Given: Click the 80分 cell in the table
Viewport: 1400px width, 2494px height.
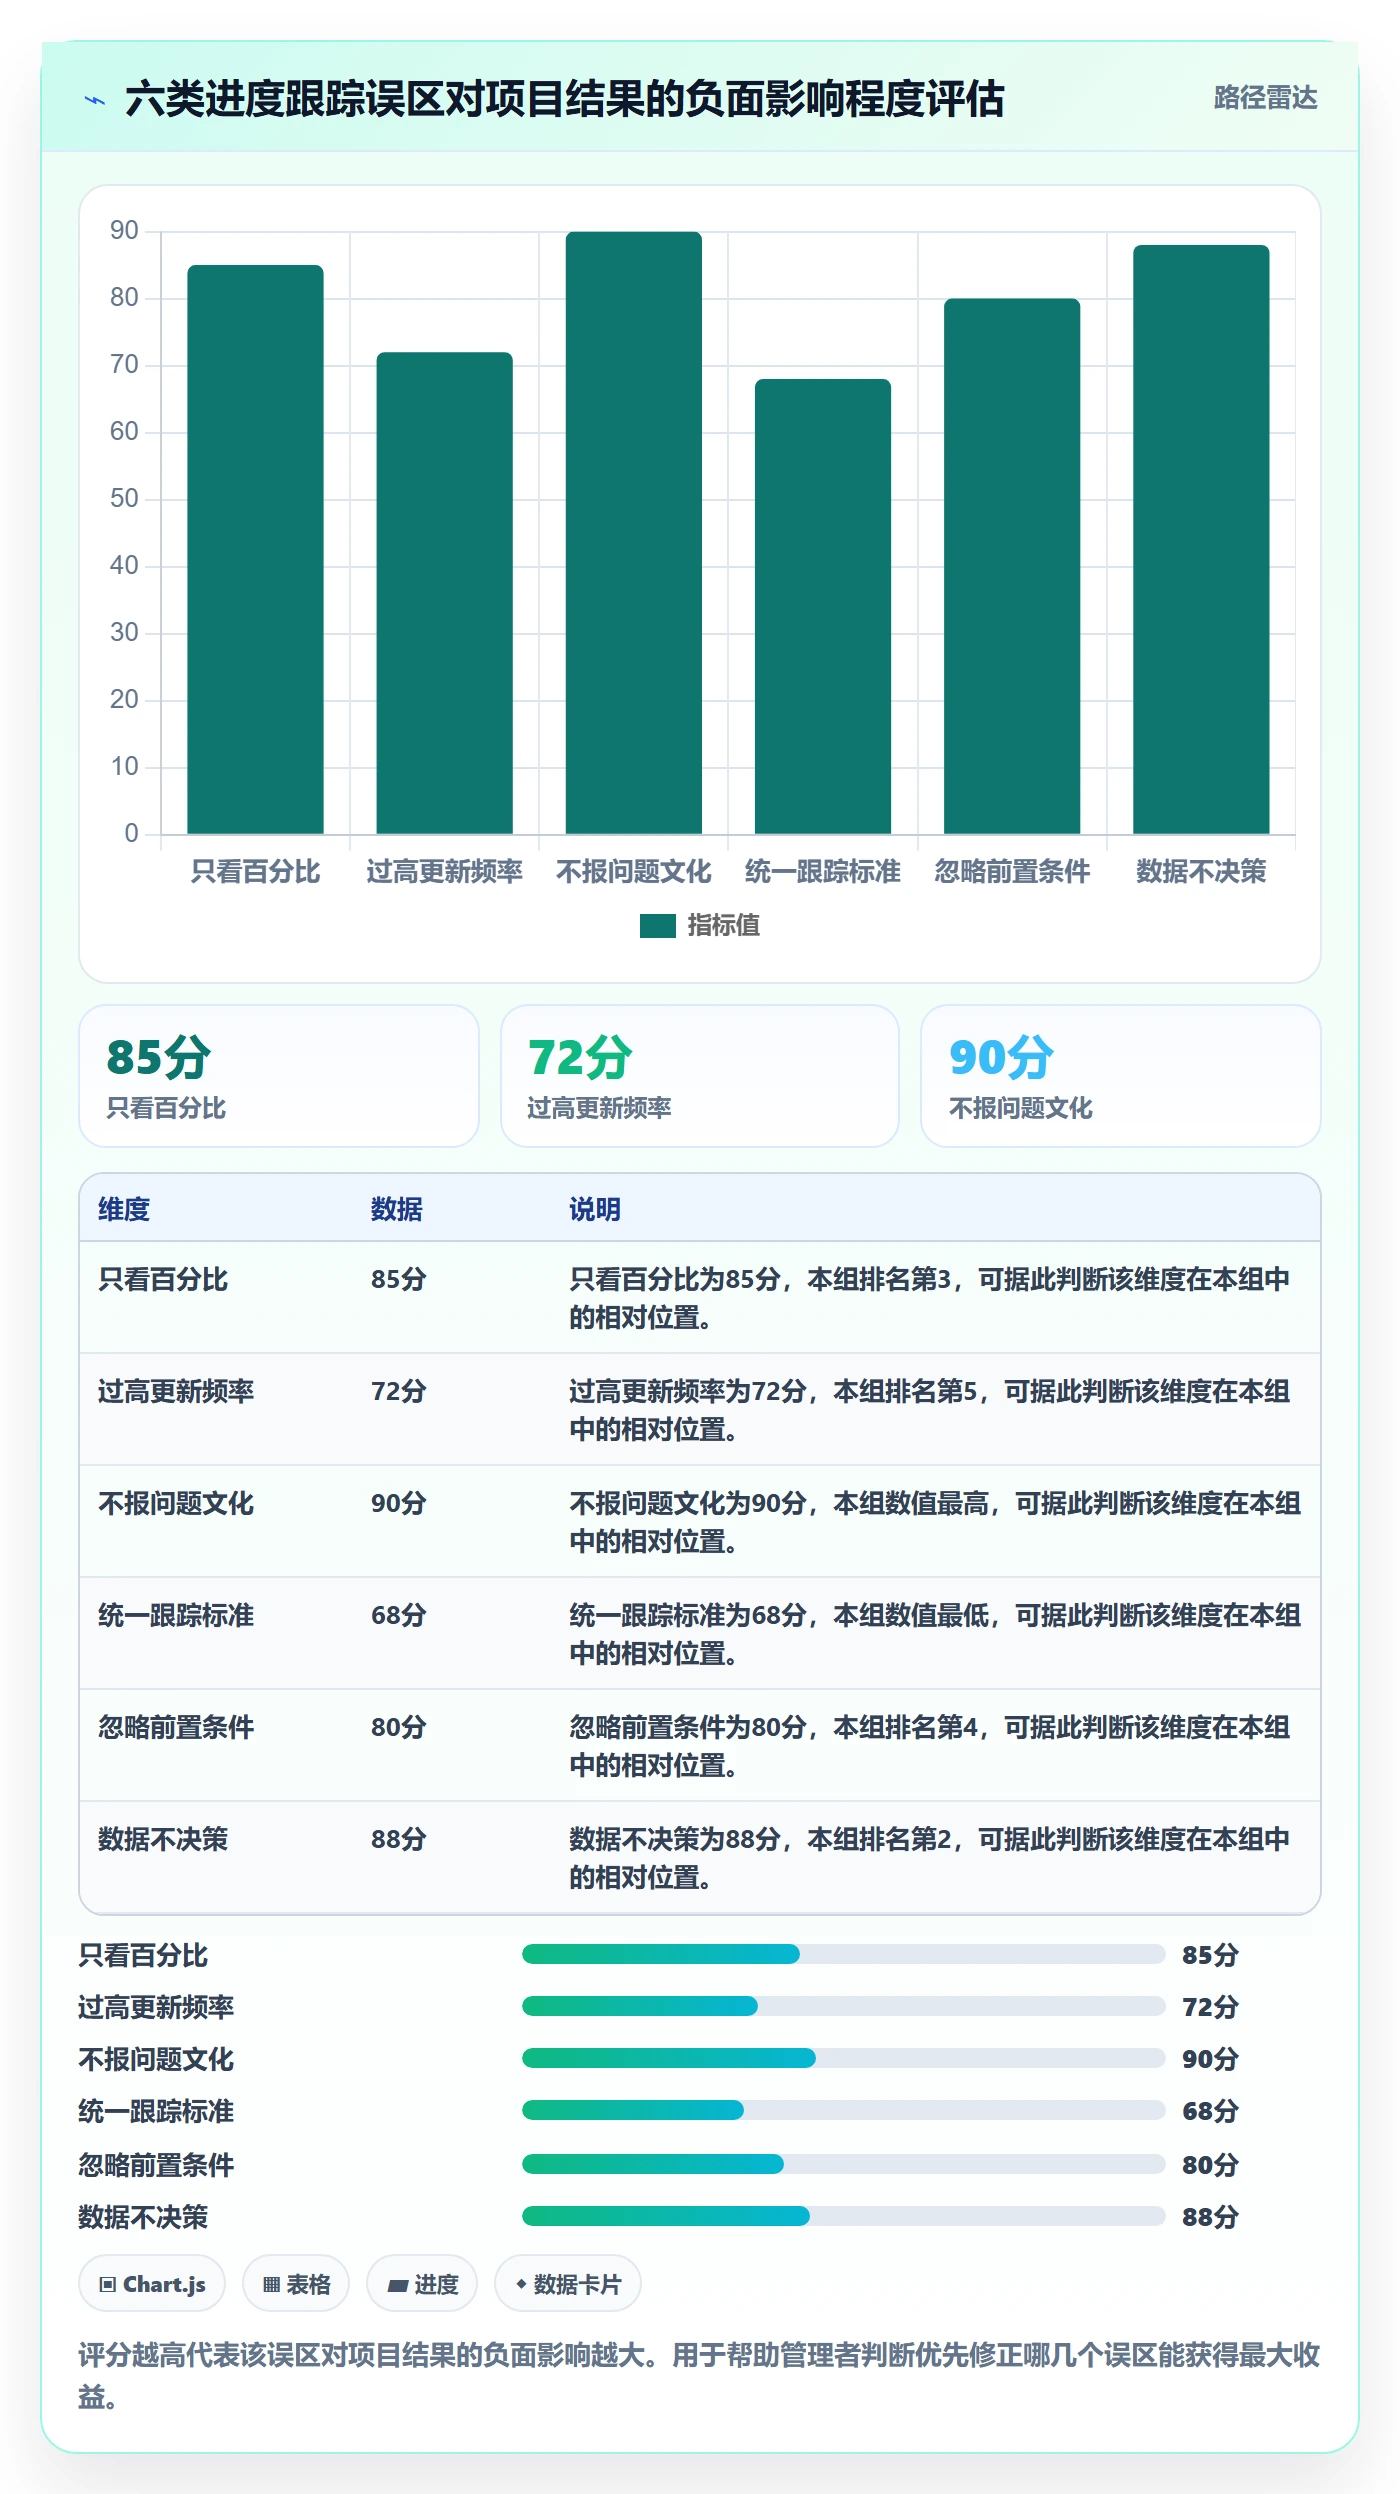Looking at the screenshot, I should pyautogui.click(x=399, y=1728).
